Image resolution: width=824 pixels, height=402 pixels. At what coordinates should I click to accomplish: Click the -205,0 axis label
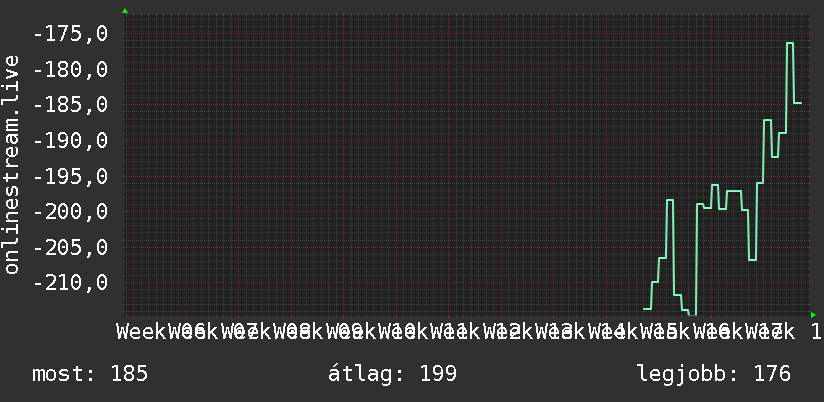[x=70, y=247]
